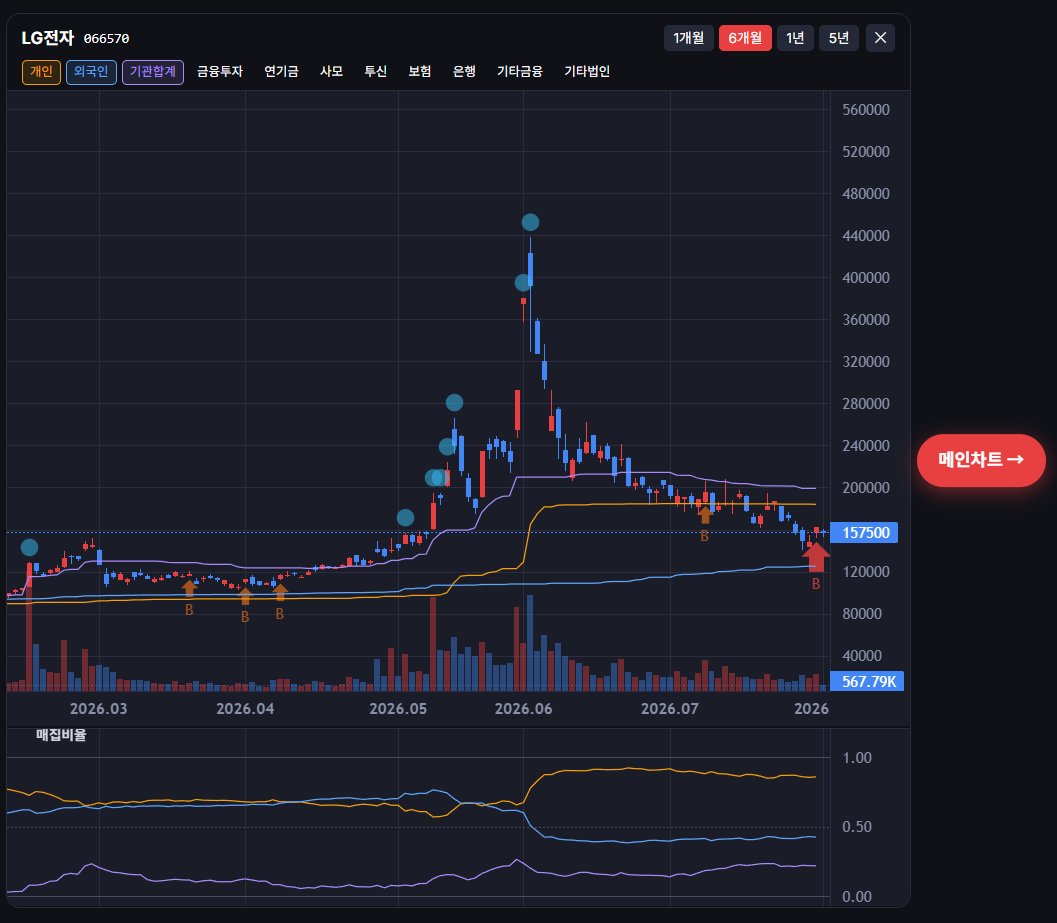Click the blue circle marker at chart peak
Screen dimensions: 1057x923
pos(531,222)
